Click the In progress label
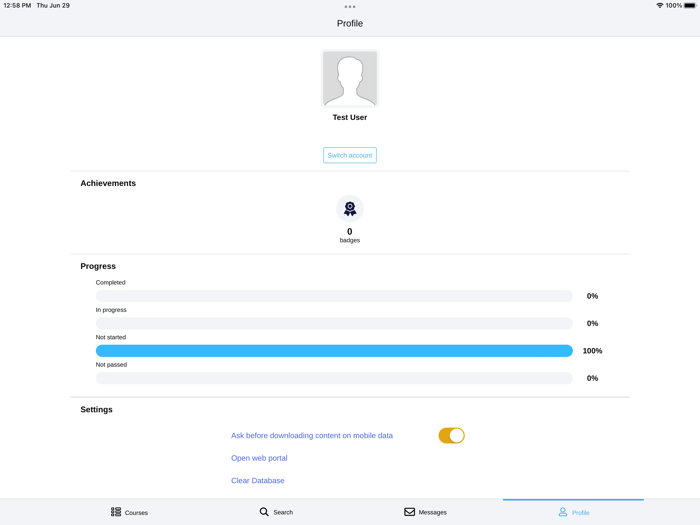This screenshot has width=700, height=525. coord(111,310)
